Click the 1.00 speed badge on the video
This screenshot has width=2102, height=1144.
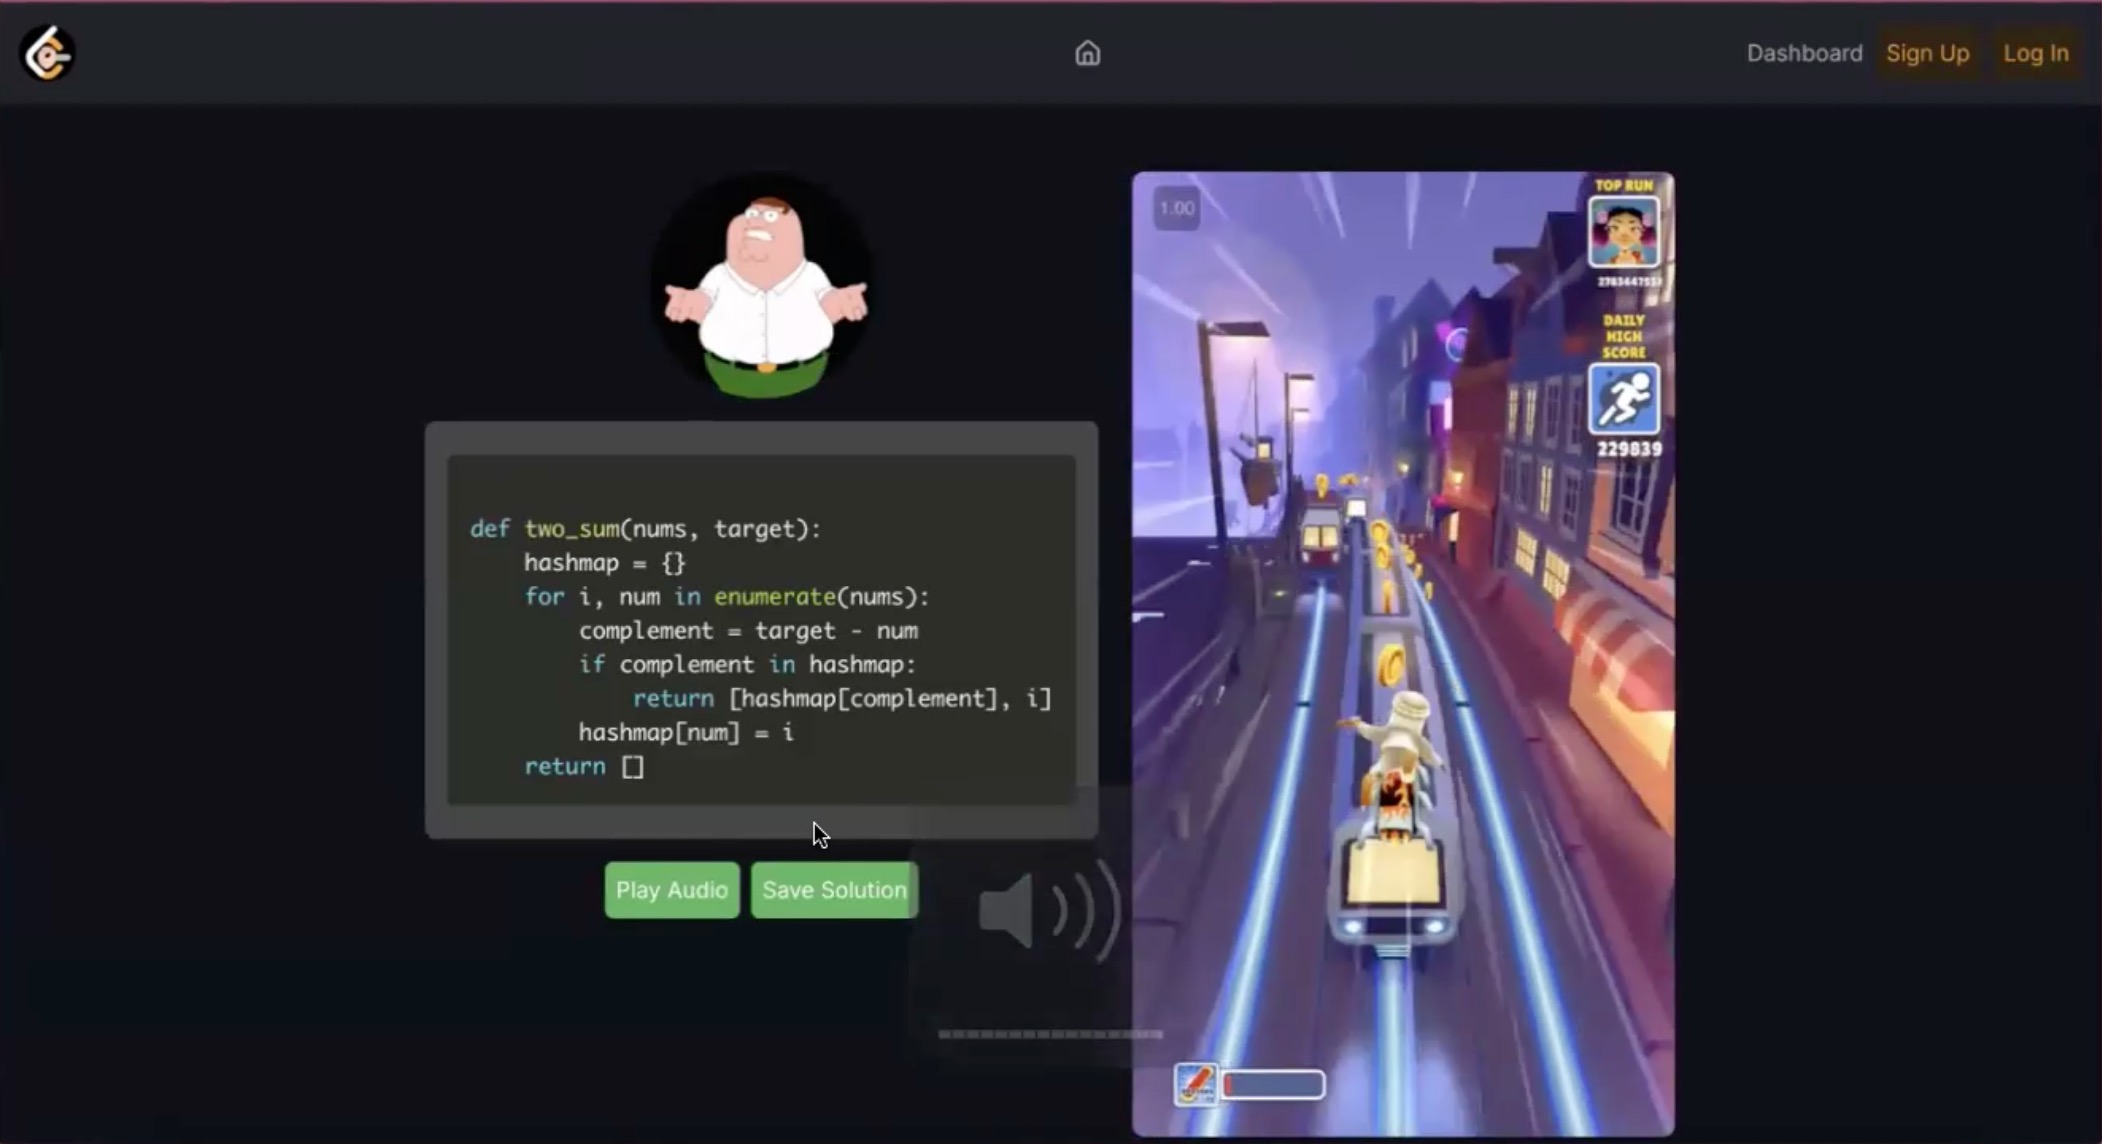tap(1176, 209)
